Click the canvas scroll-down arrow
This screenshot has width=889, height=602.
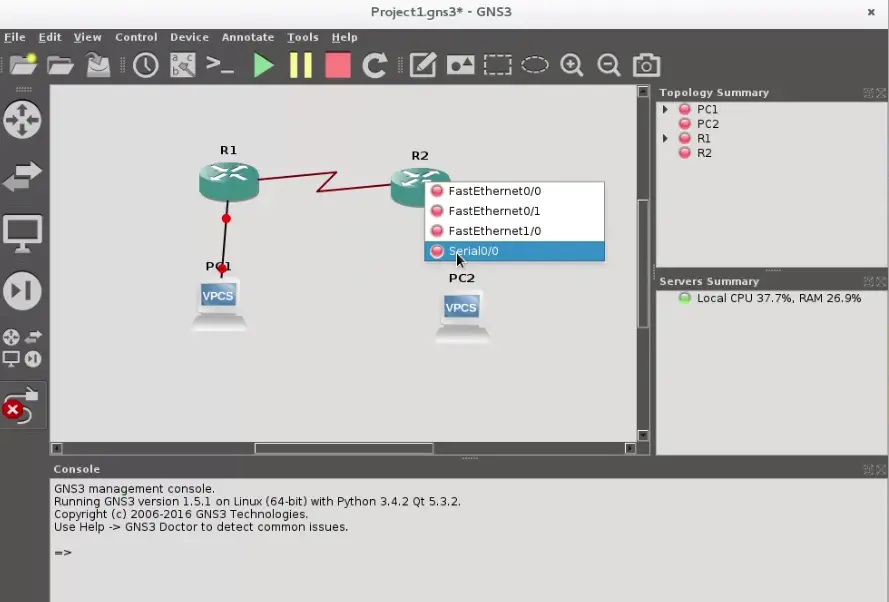point(643,435)
